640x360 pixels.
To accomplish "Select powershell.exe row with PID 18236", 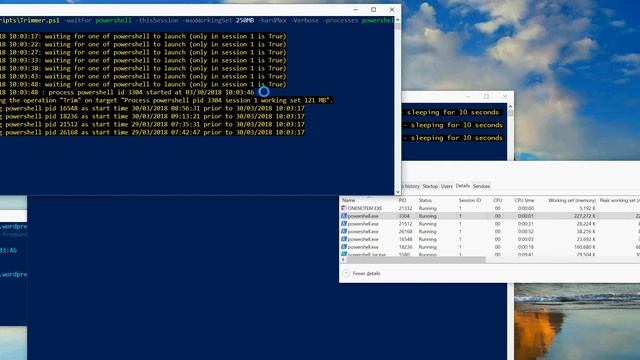I will pos(489,247).
